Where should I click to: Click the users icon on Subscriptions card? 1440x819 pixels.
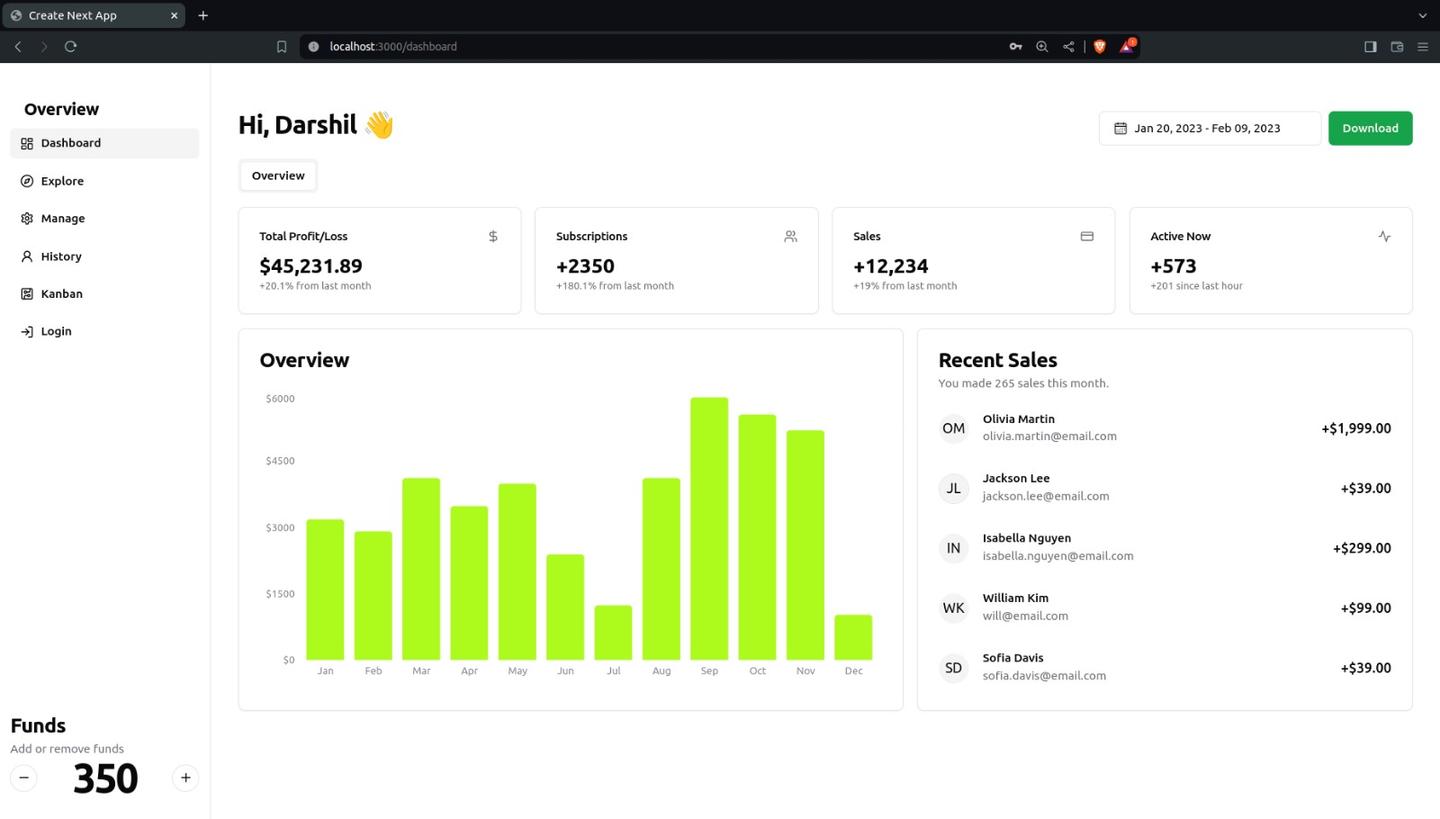tap(790, 236)
